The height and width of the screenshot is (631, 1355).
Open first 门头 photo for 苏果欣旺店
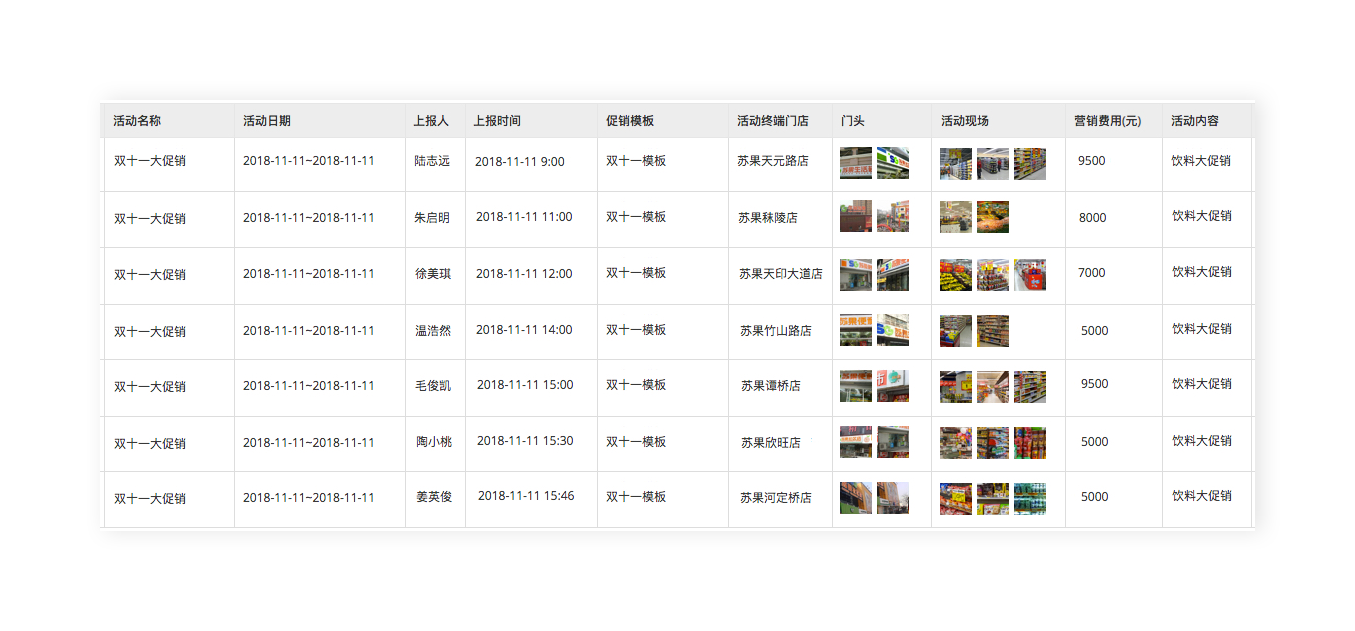pos(855,442)
